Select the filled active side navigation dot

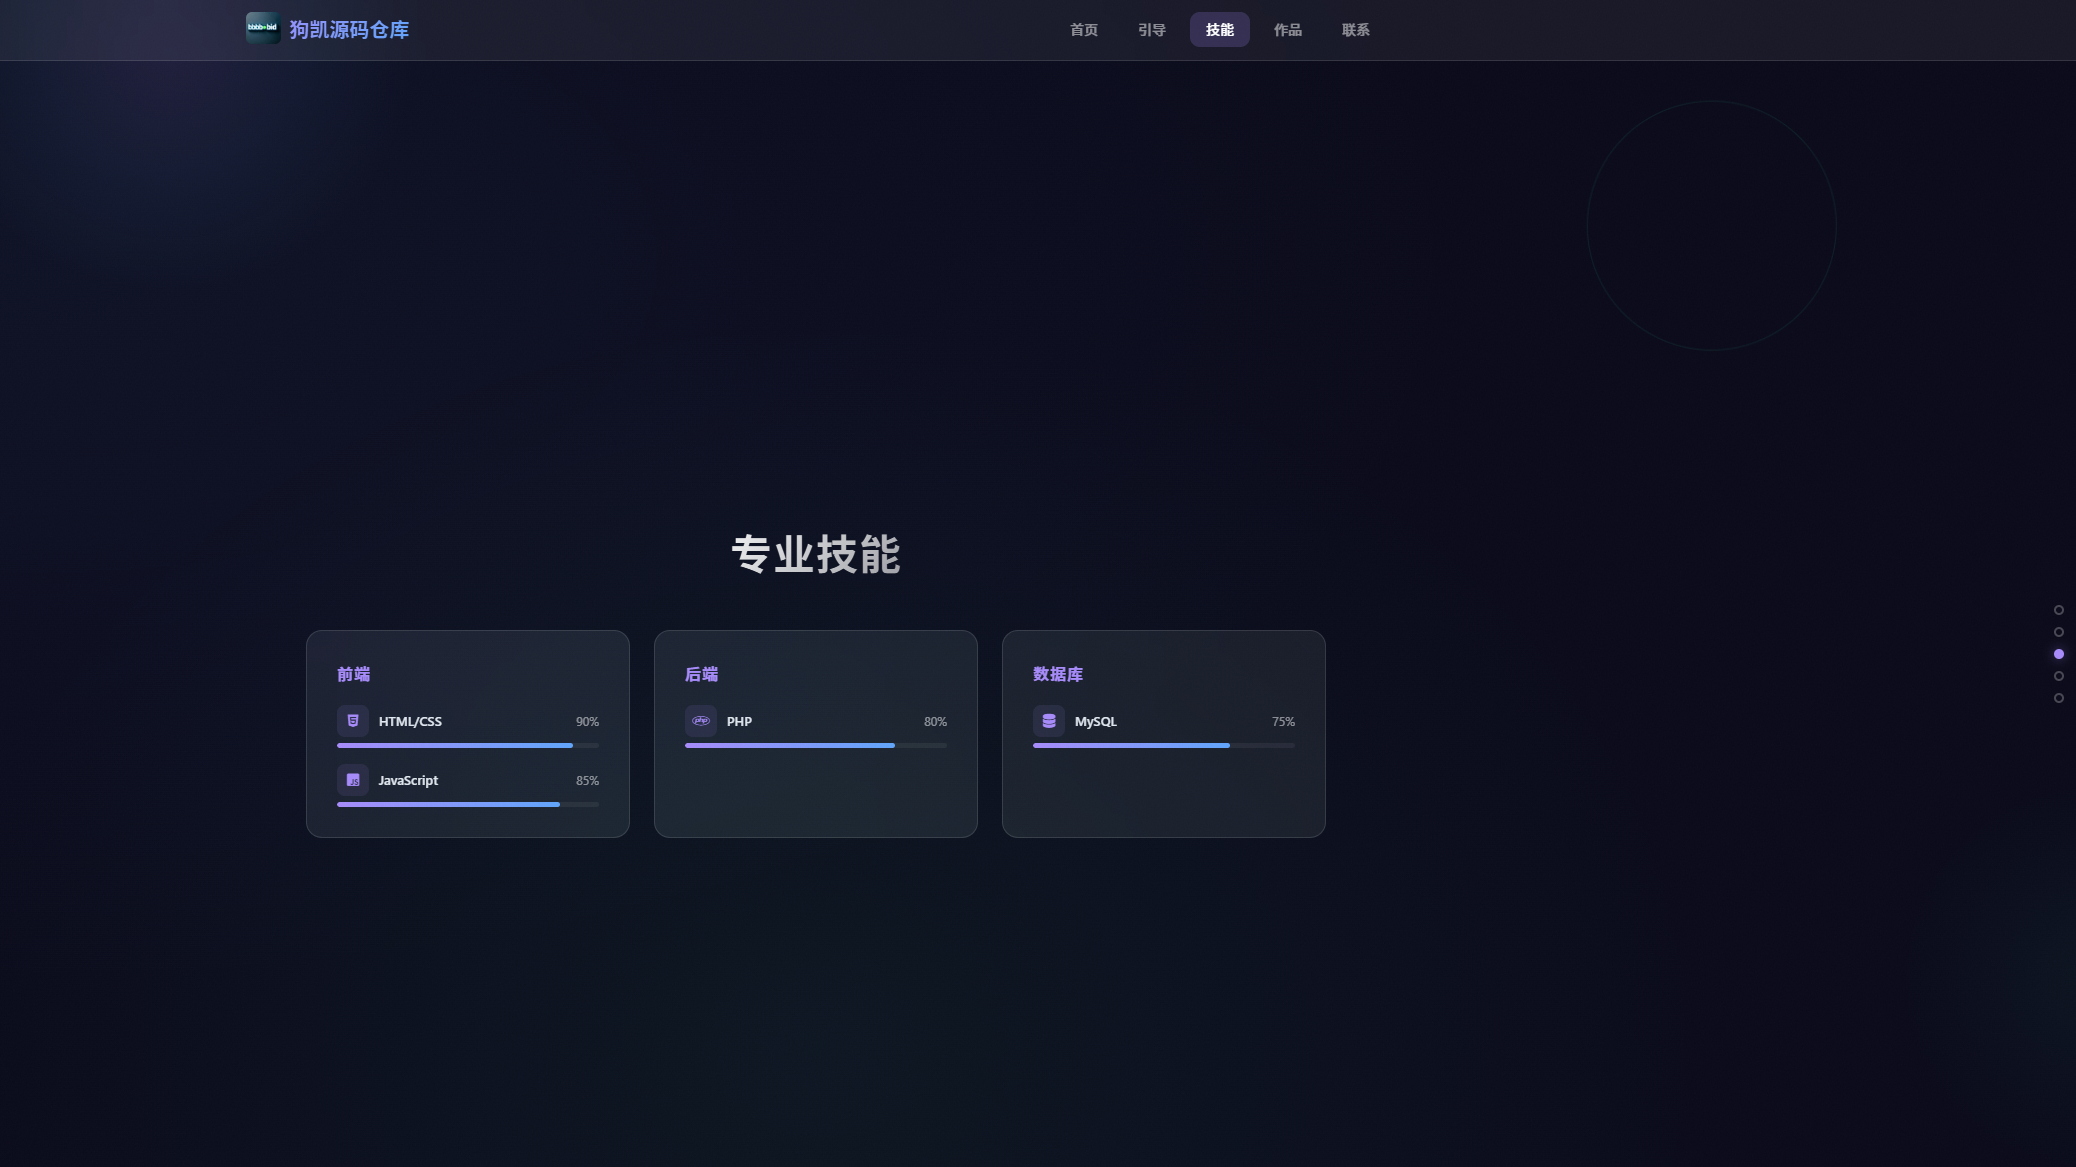tap(2059, 654)
